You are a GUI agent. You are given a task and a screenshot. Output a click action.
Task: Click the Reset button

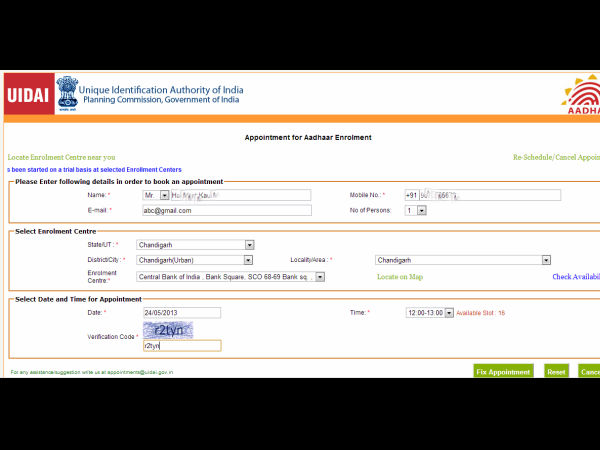pyautogui.click(x=556, y=371)
